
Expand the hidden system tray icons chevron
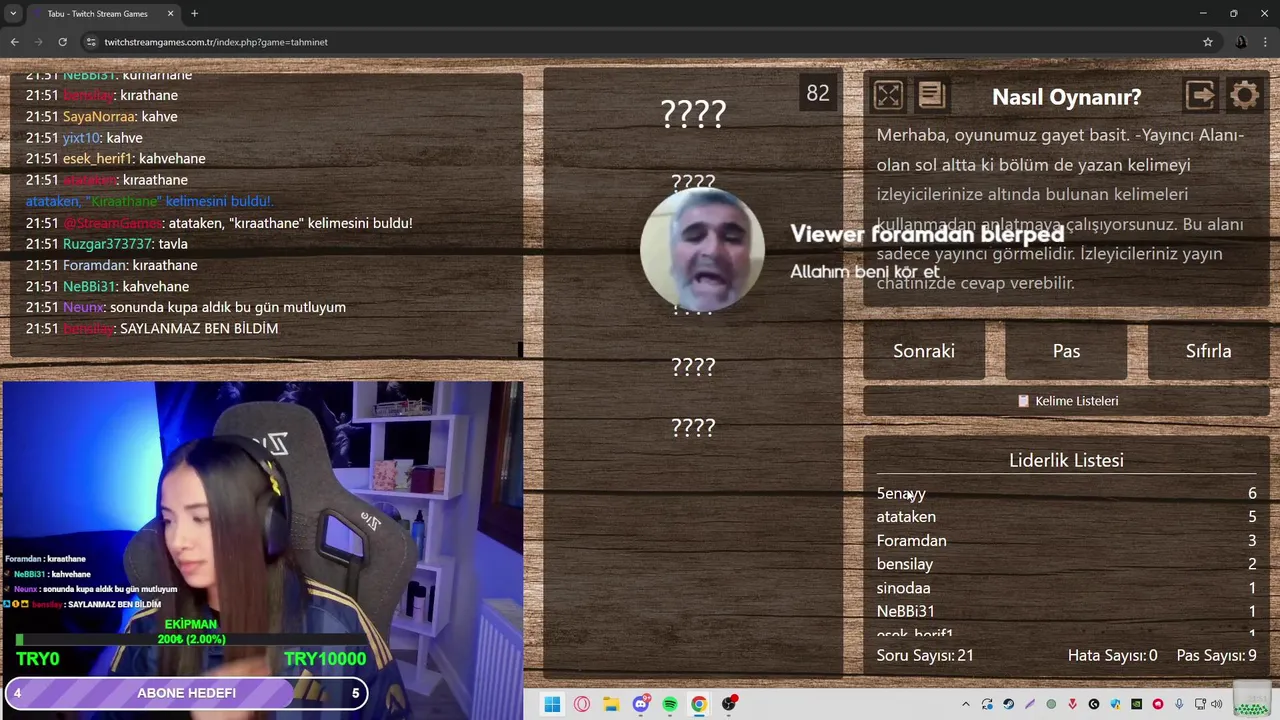coord(965,704)
